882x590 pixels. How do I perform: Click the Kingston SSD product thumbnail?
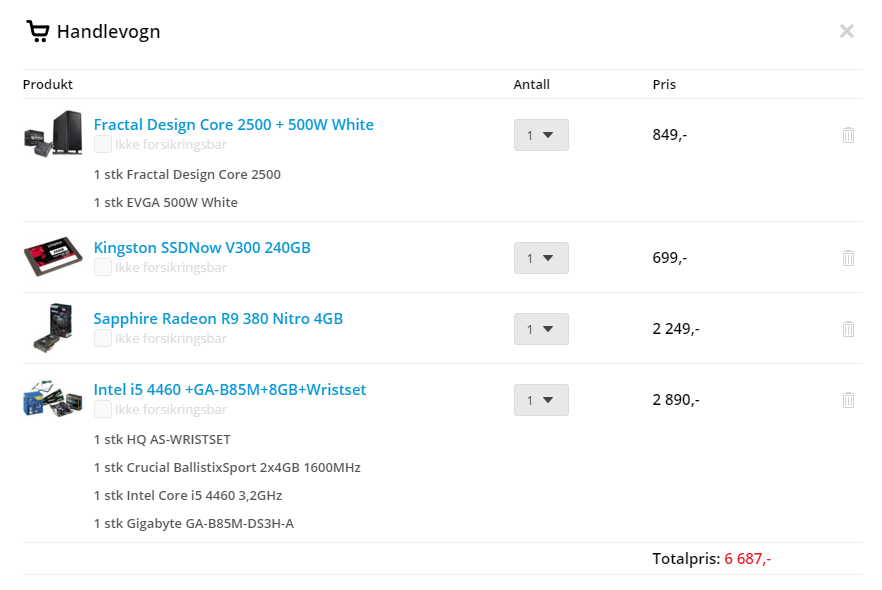click(53, 256)
